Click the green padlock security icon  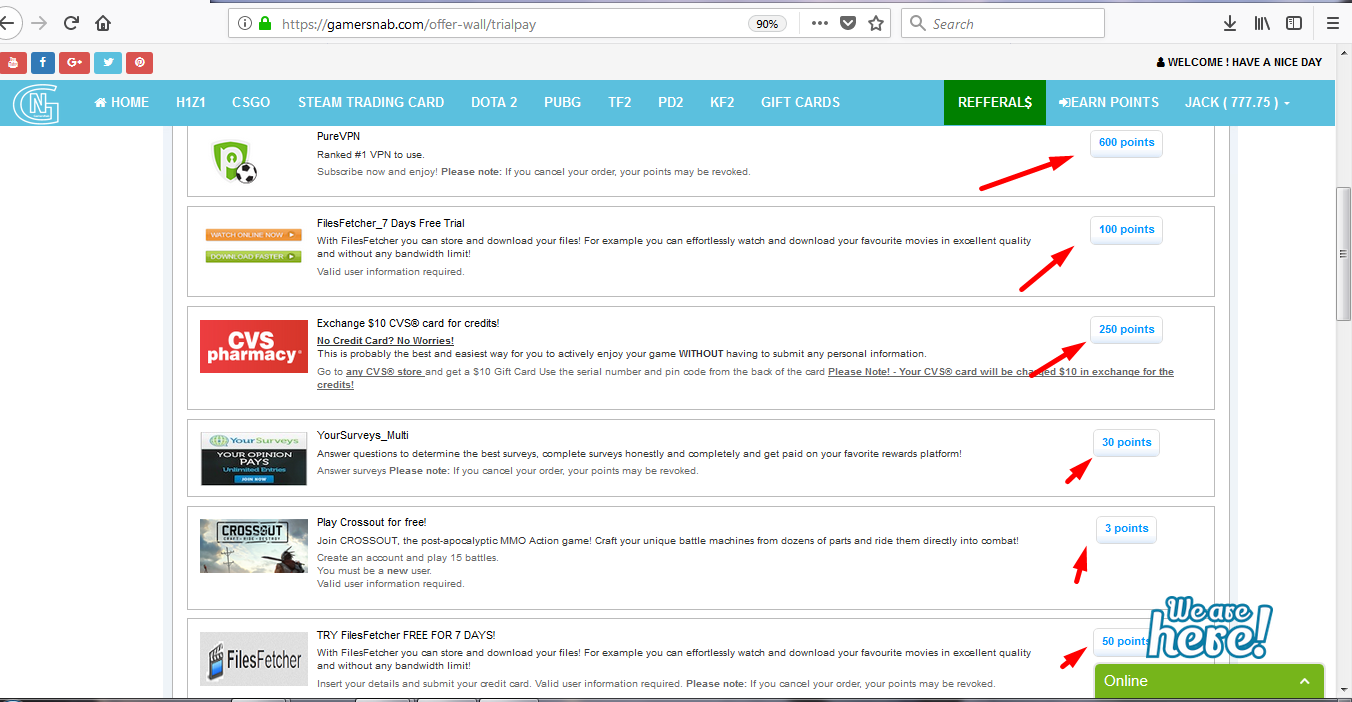click(x=266, y=23)
